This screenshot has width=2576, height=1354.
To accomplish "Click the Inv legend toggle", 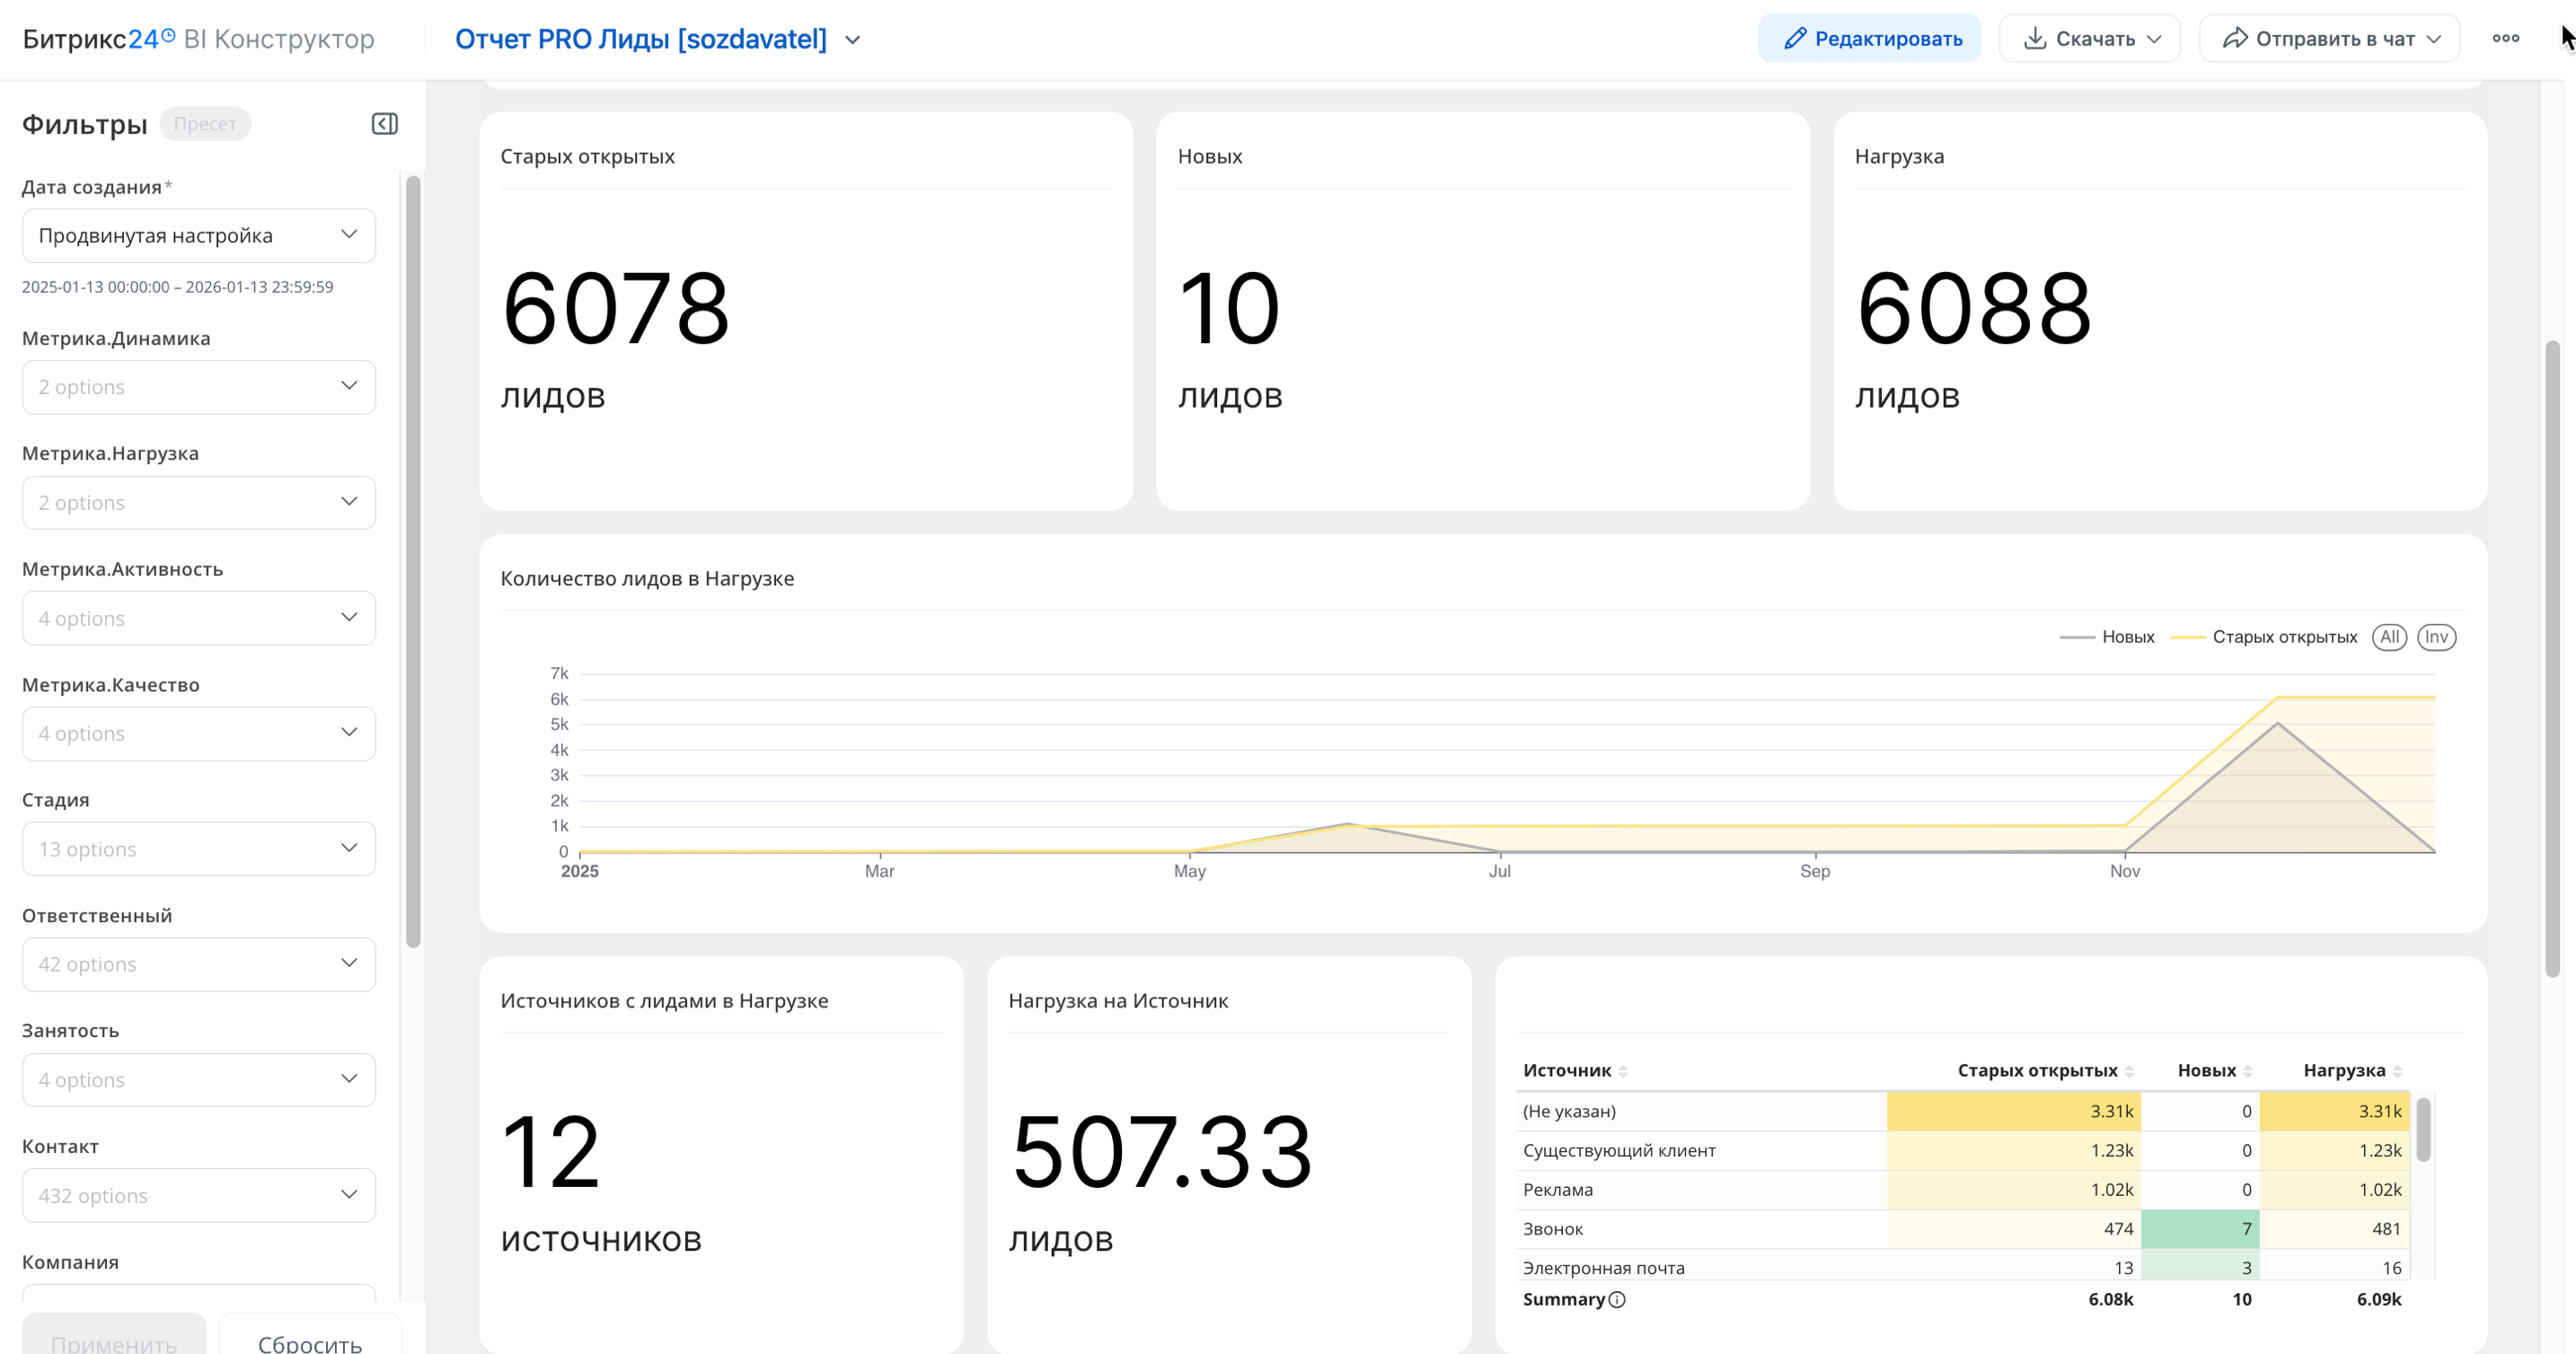I will pos(2436,637).
